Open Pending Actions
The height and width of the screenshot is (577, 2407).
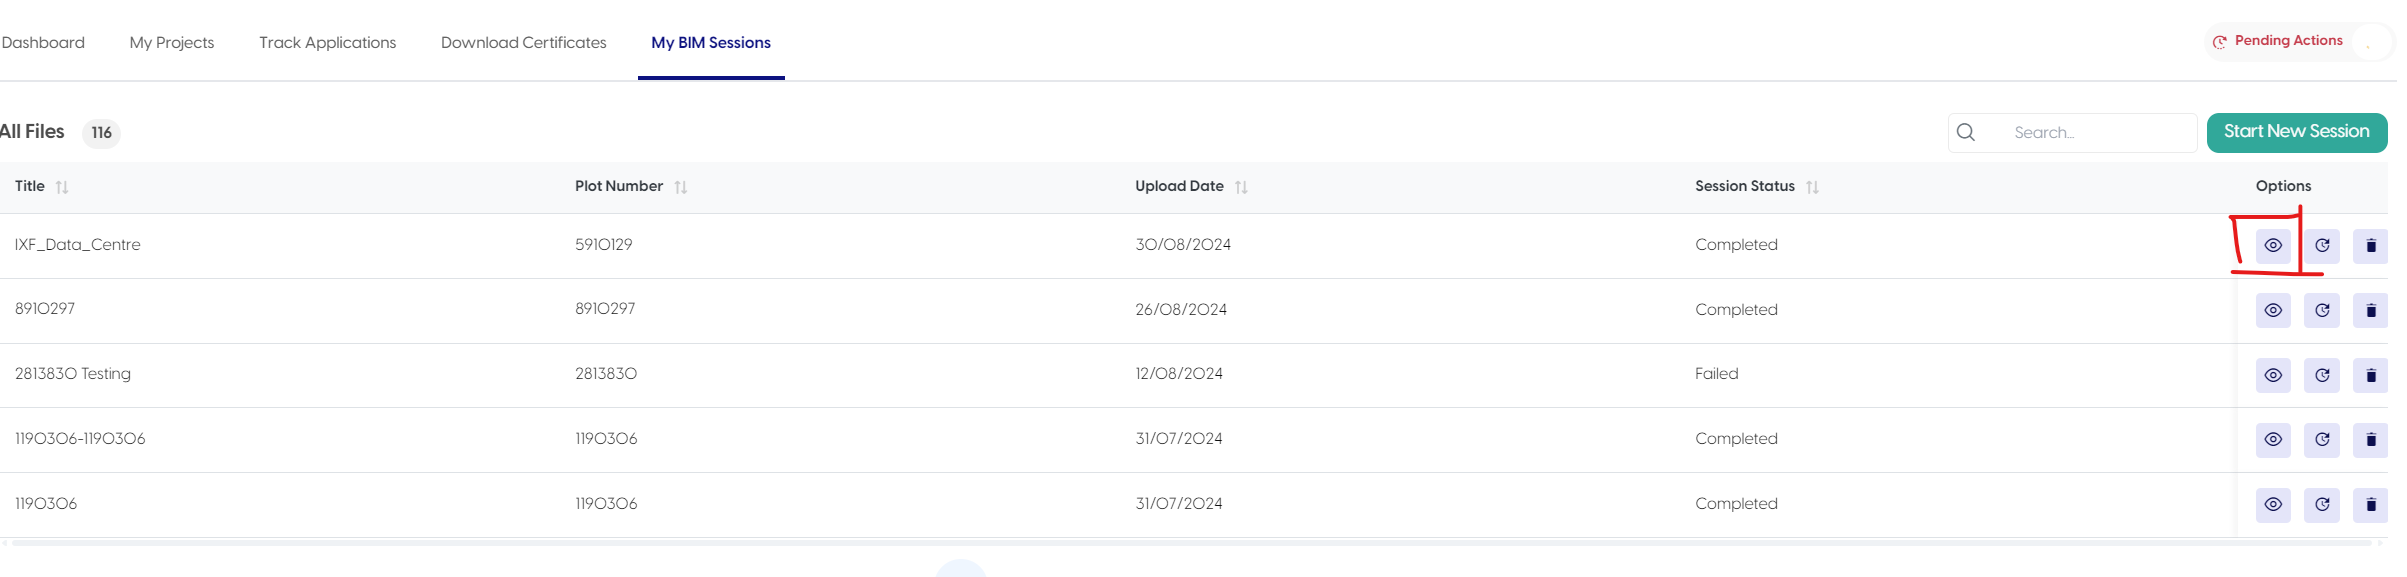(2287, 41)
